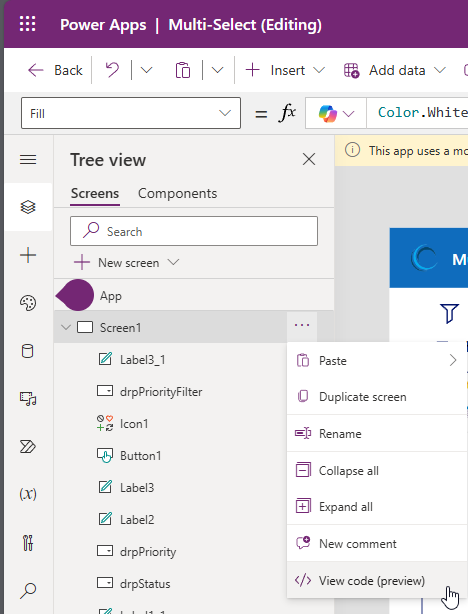
Task: Open the app launcher waffle icon
Action: click(27, 24)
